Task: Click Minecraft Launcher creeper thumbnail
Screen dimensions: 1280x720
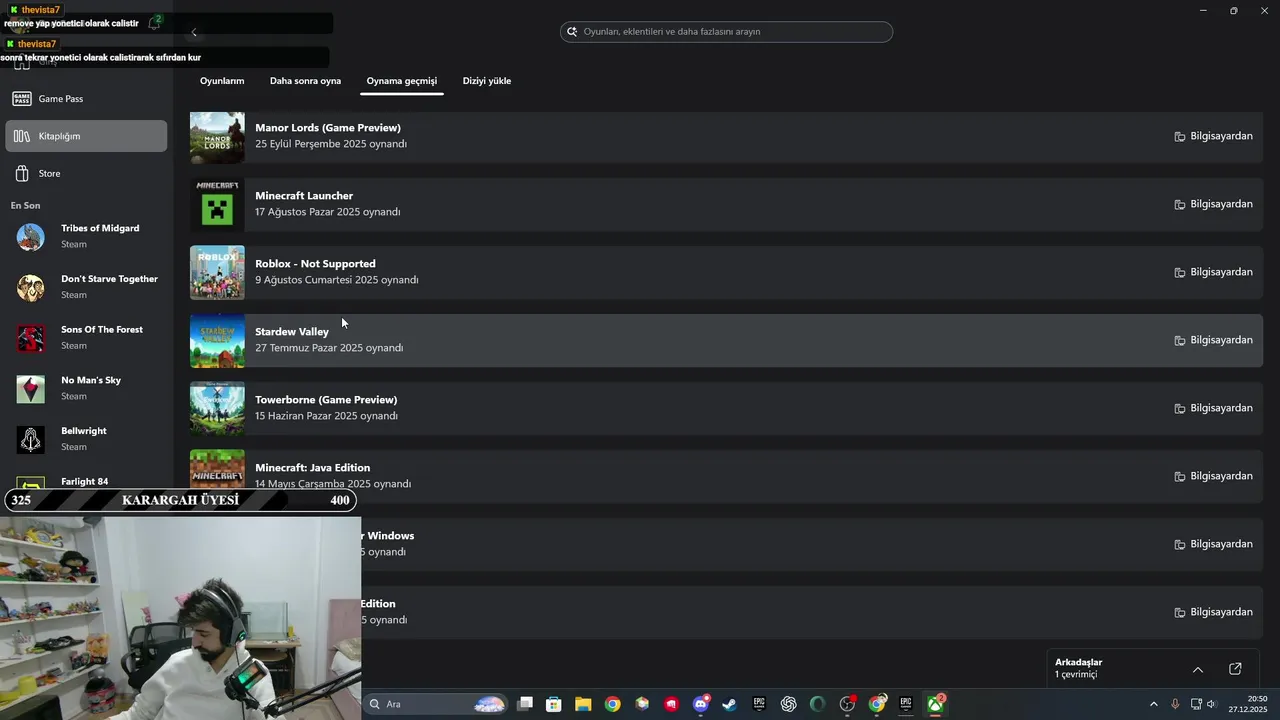Action: coord(217,204)
